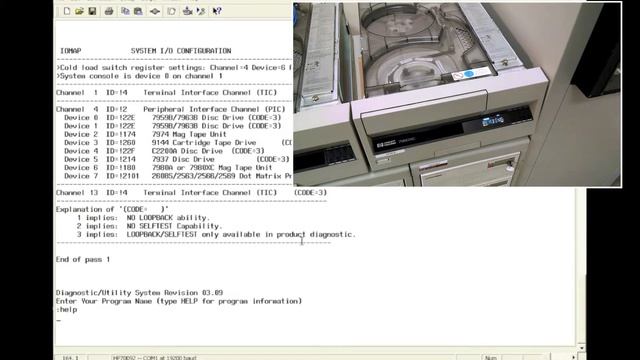
Task: Click the 'Channel 13 ID=!4' row
Action: point(191,193)
